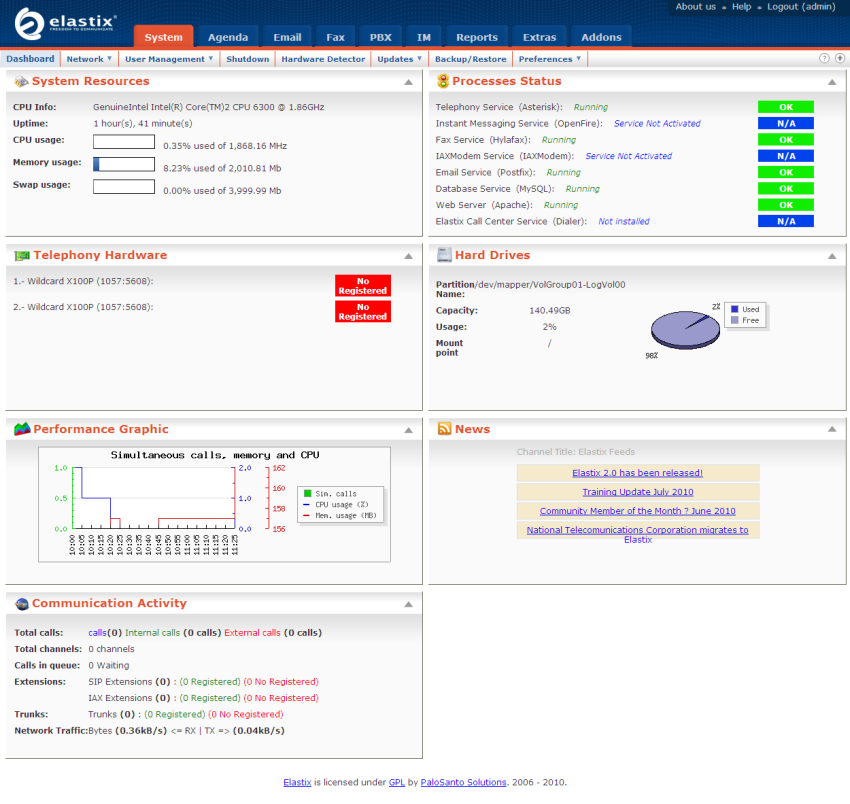Switch to the PBX tab
This screenshot has width=850, height=804.
tap(380, 37)
